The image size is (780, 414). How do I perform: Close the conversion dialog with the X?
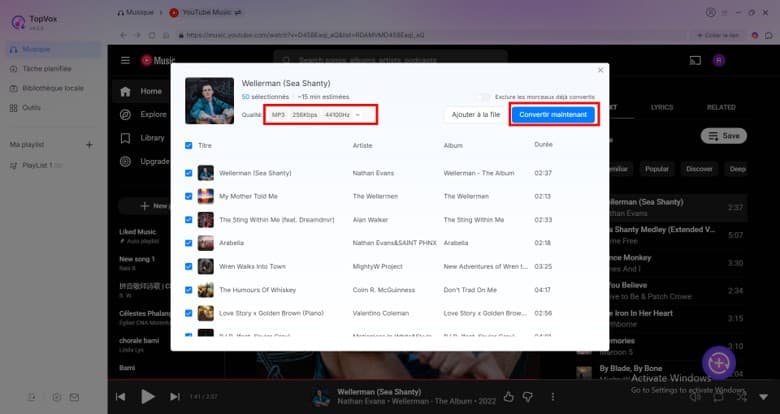point(600,70)
